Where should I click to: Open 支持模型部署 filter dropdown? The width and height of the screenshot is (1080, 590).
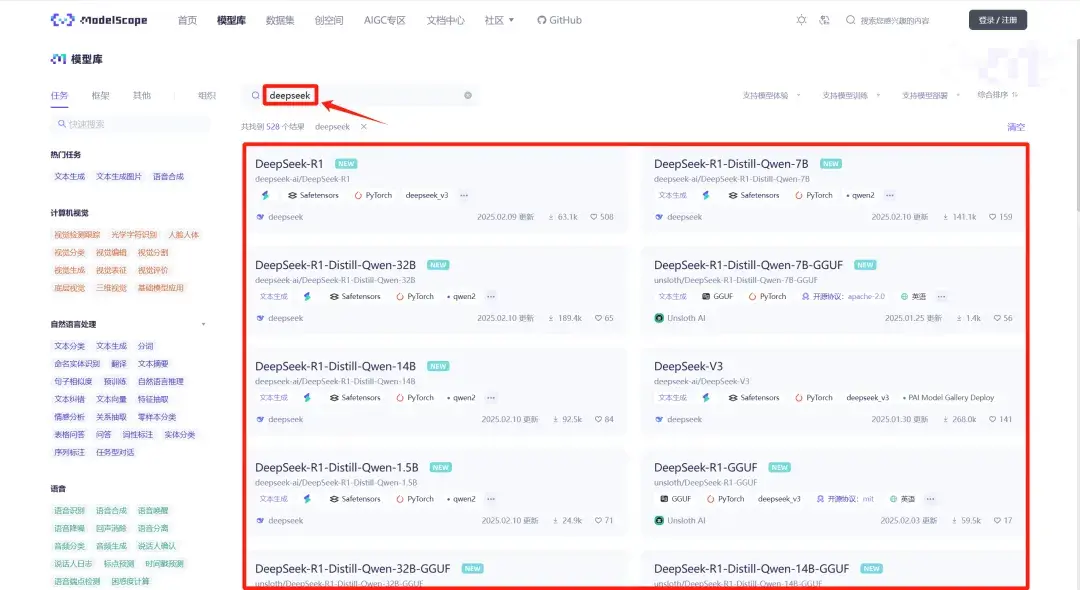coord(931,96)
